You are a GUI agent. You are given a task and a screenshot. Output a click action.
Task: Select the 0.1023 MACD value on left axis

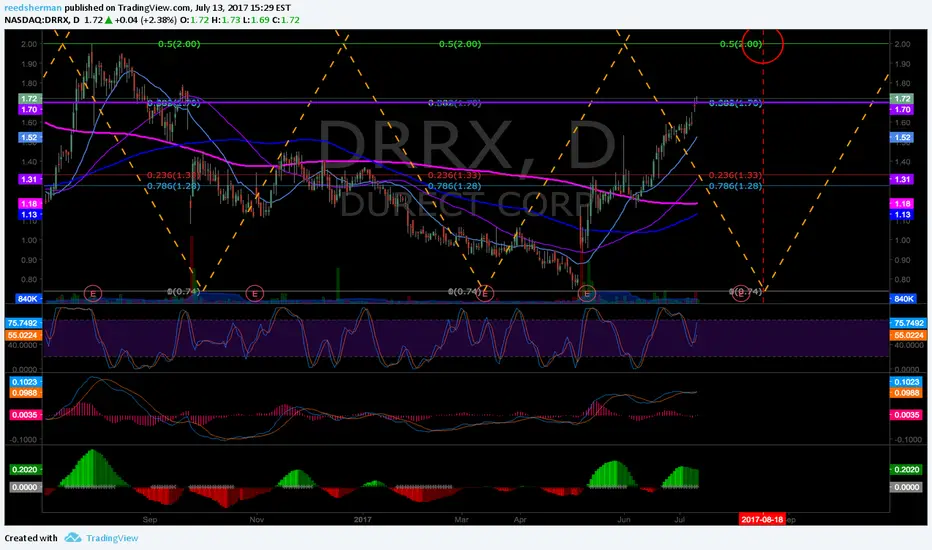pyautogui.click(x=24, y=382)
